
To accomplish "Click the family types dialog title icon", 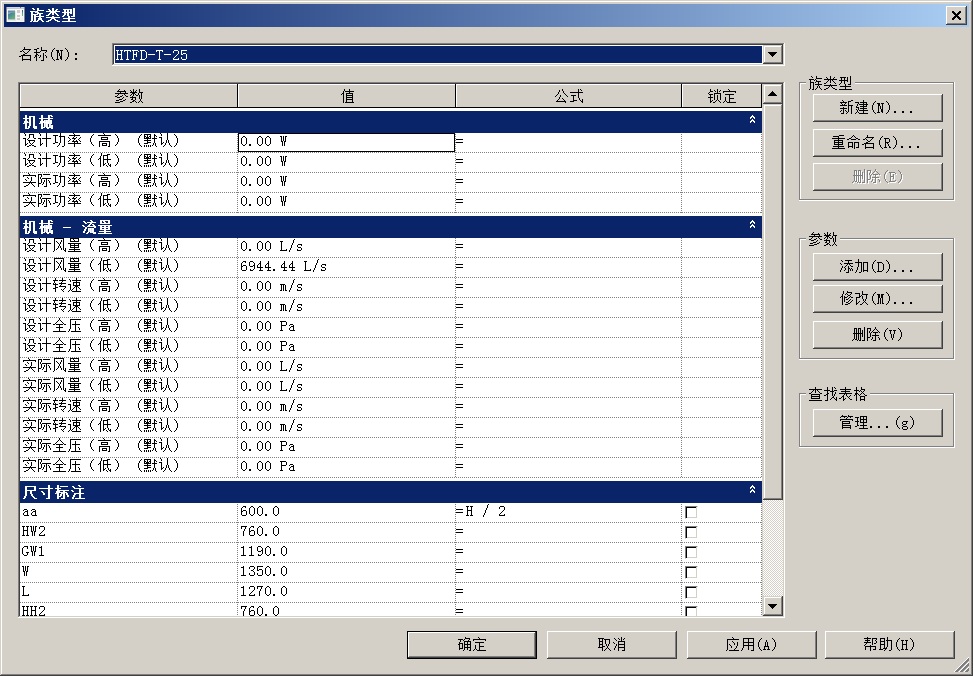I will tap(15, 15).
